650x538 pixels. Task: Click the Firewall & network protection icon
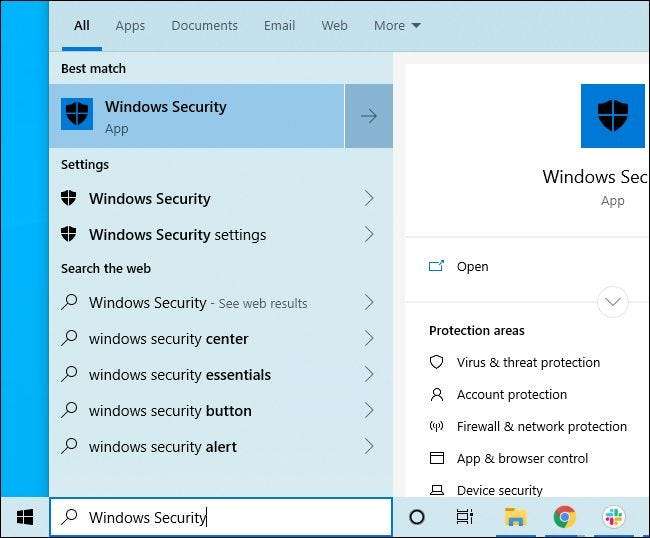pyautogui.click(x=436, y=426)
